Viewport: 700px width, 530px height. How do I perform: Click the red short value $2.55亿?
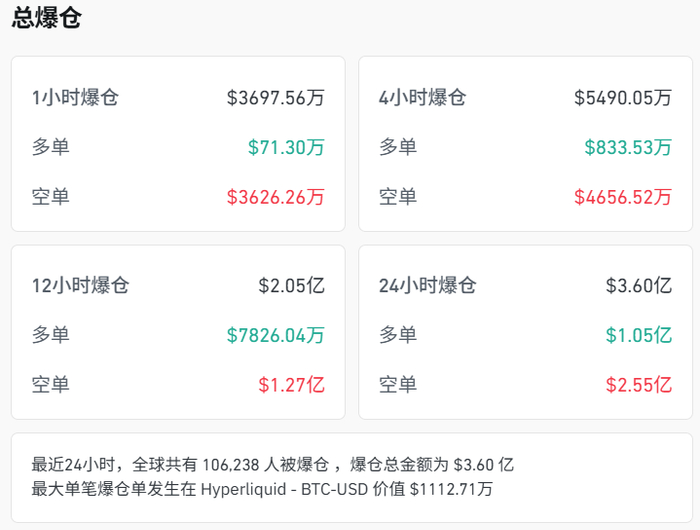[x=638, y=384]
